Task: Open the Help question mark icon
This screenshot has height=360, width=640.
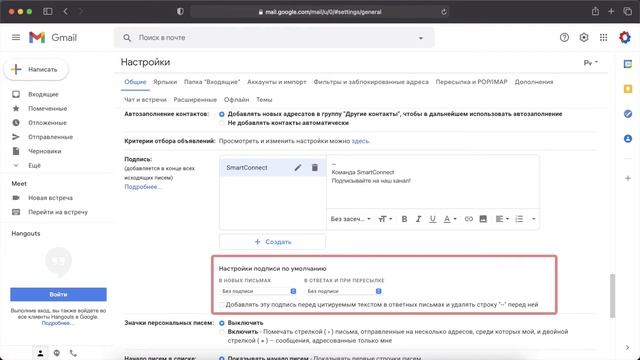Action: click(x=564, y=38)
